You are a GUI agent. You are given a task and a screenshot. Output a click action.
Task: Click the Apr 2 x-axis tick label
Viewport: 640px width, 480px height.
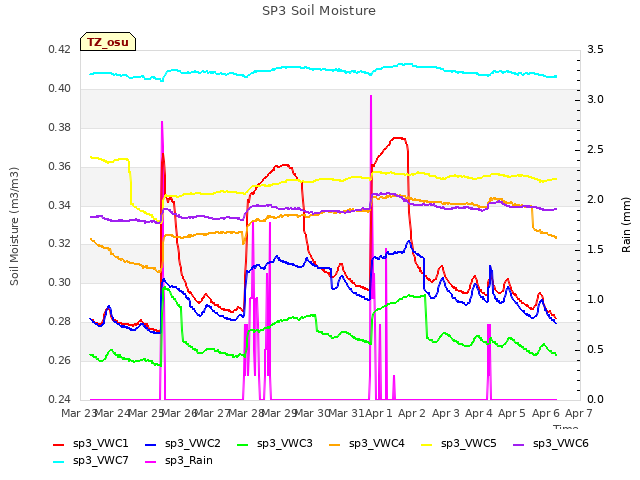coord(412,413)
